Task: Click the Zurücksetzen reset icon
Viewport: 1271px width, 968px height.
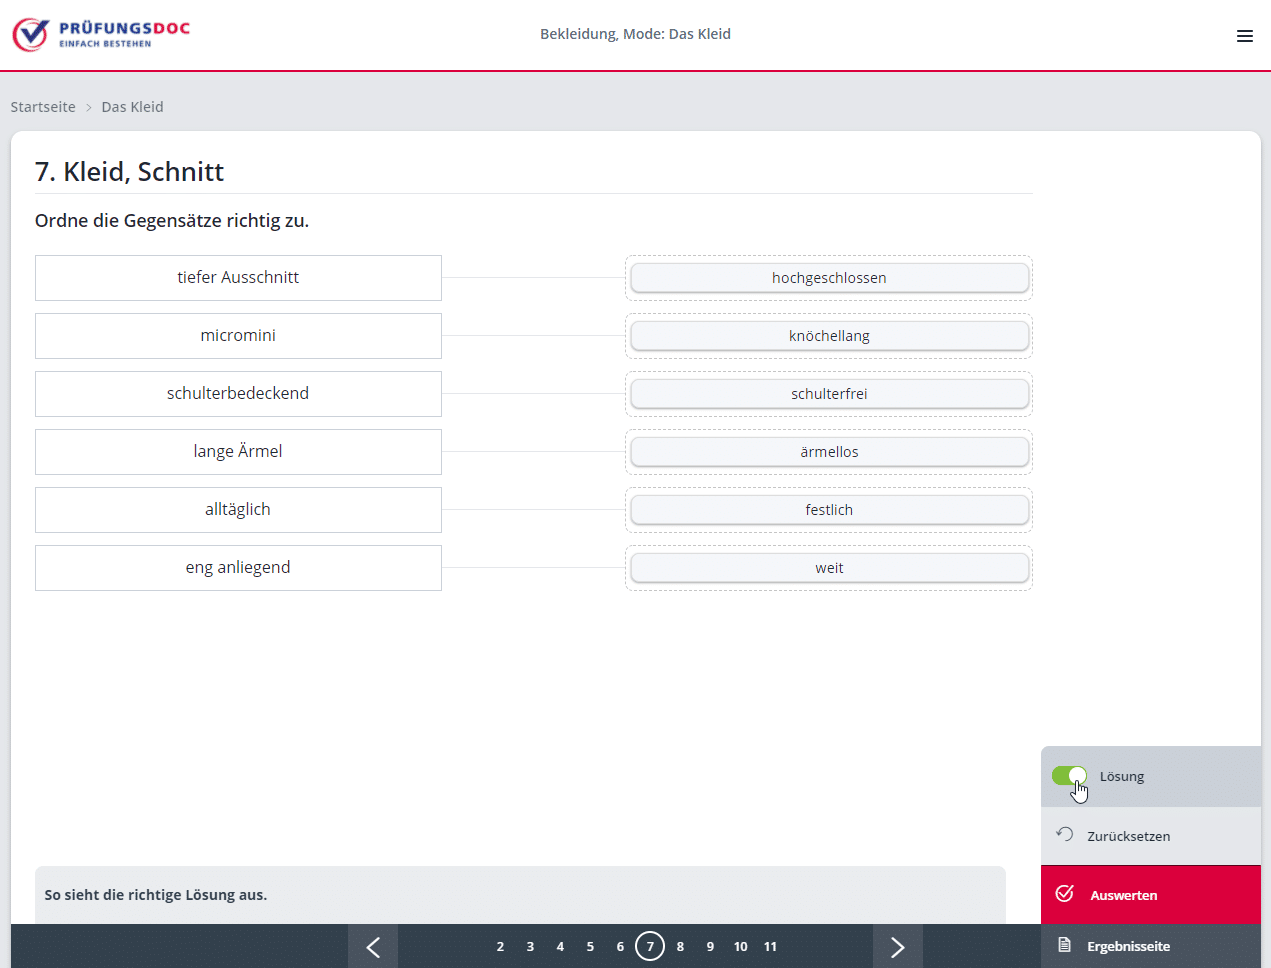Action: 1065,834
